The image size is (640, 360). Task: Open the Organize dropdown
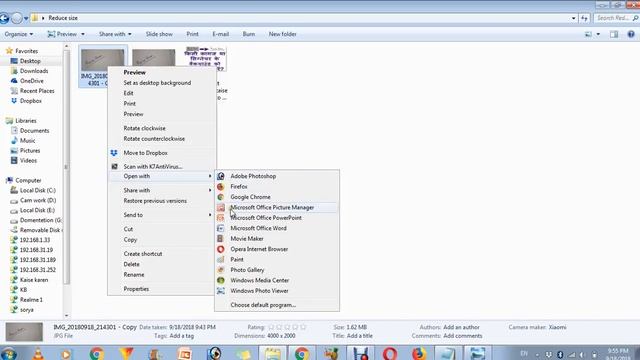coord(19,34)
